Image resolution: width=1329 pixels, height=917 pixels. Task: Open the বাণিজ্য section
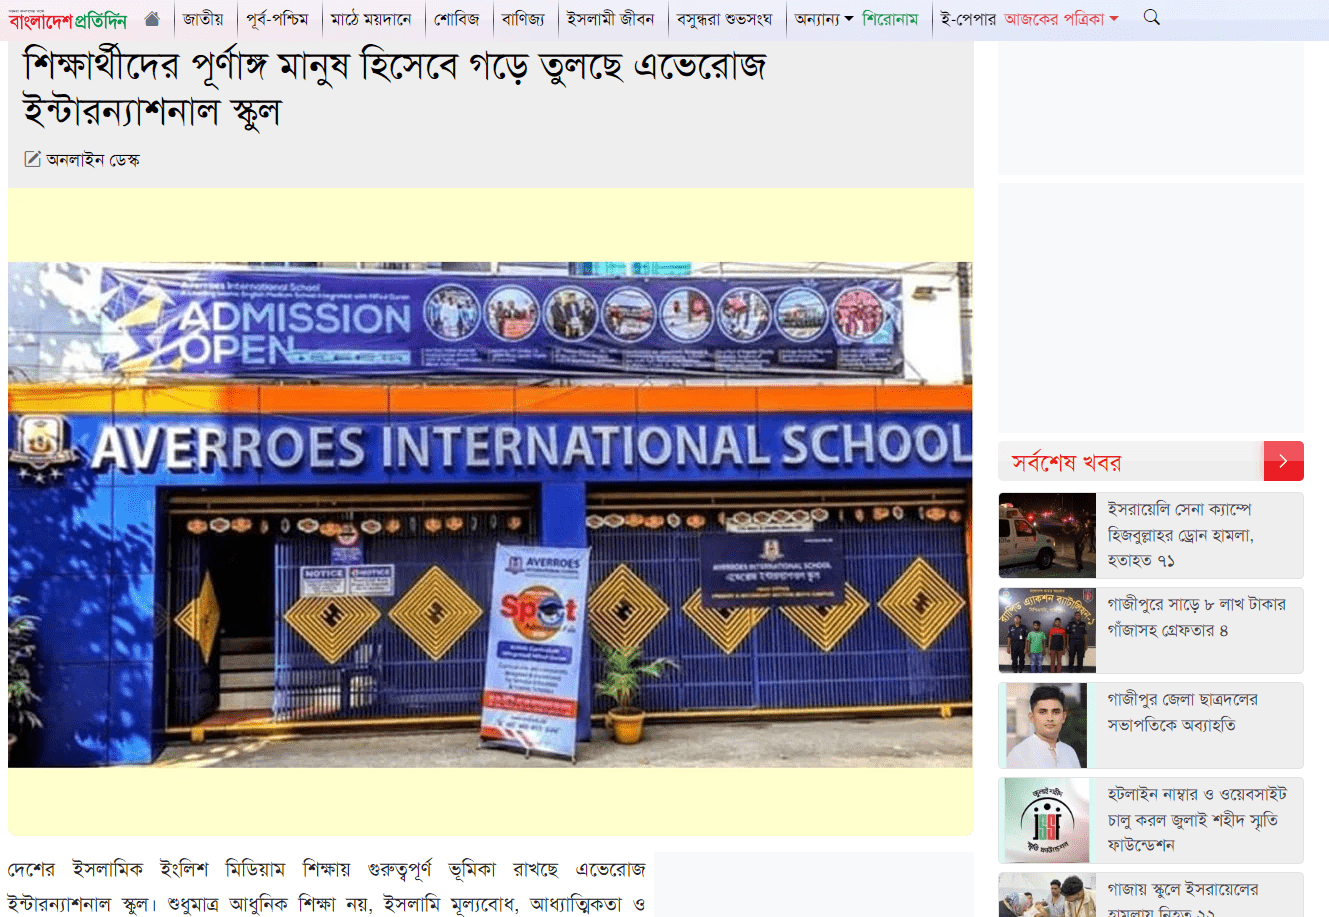(x=523, y=19)
